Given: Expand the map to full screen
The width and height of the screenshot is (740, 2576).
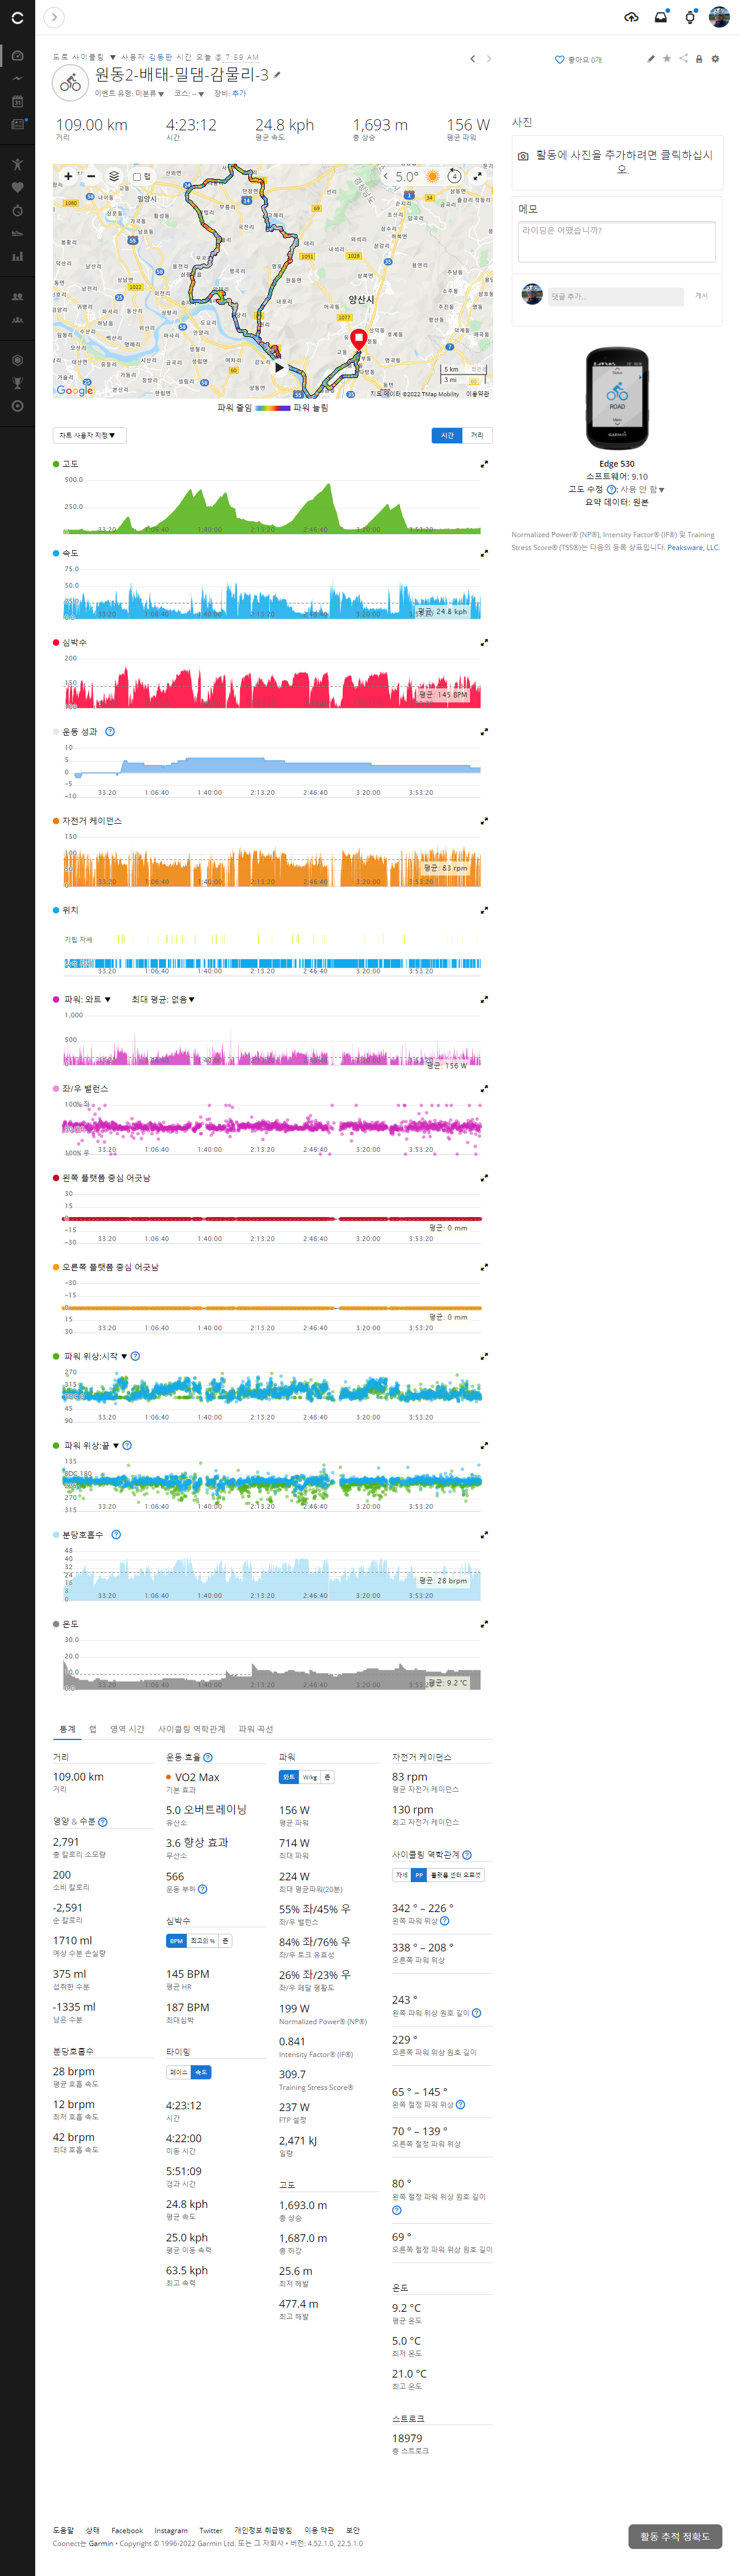Looking at the screenshot, I should click(x=478, y=176).
